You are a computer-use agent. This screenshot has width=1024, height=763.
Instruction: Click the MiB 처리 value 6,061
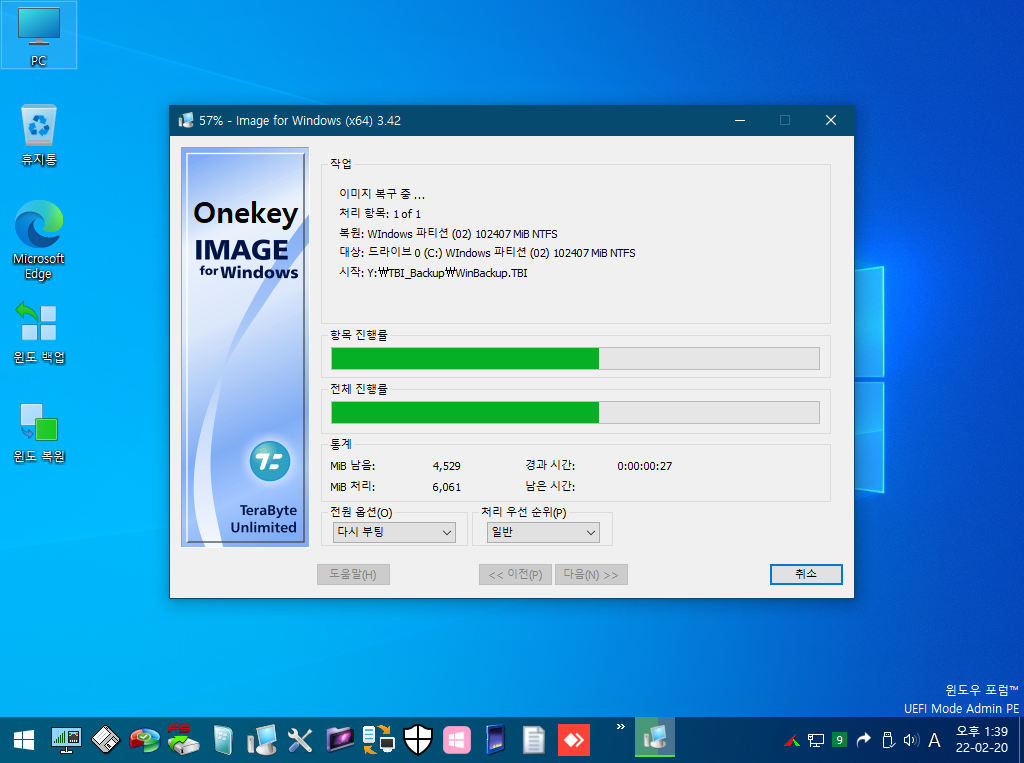click(x=447, y=487)
